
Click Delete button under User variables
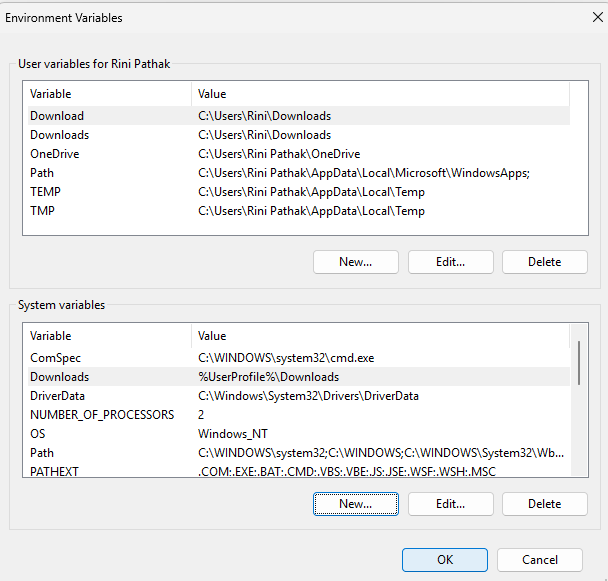545,262
